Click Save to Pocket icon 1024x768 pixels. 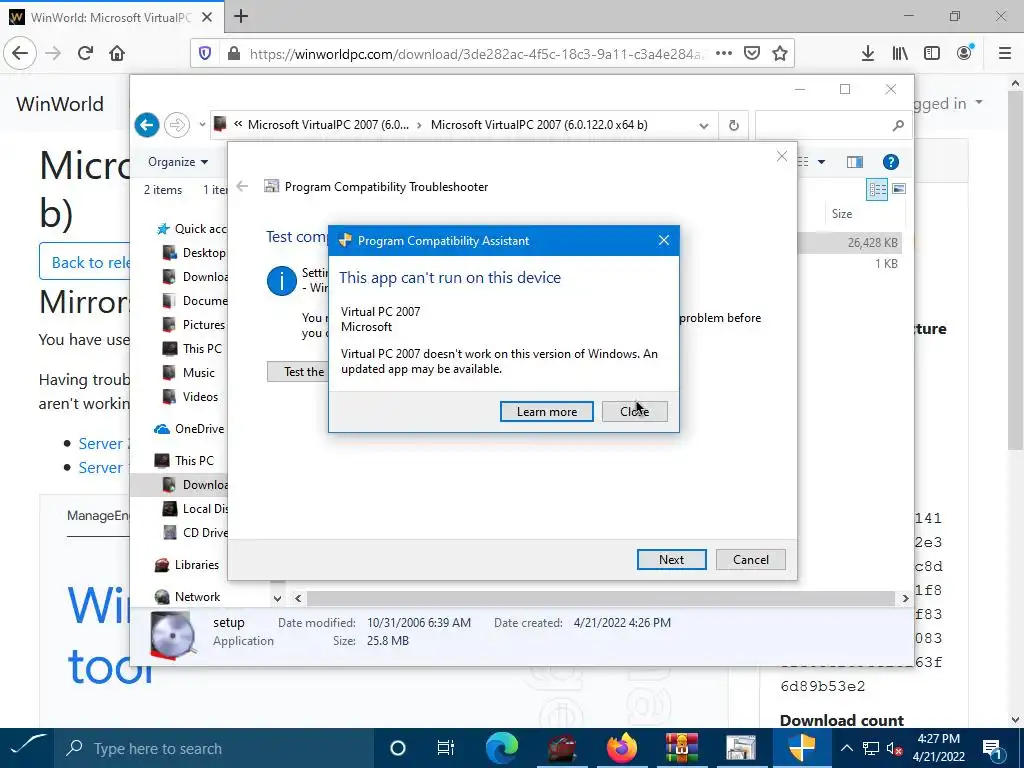(x=752, y=54)
